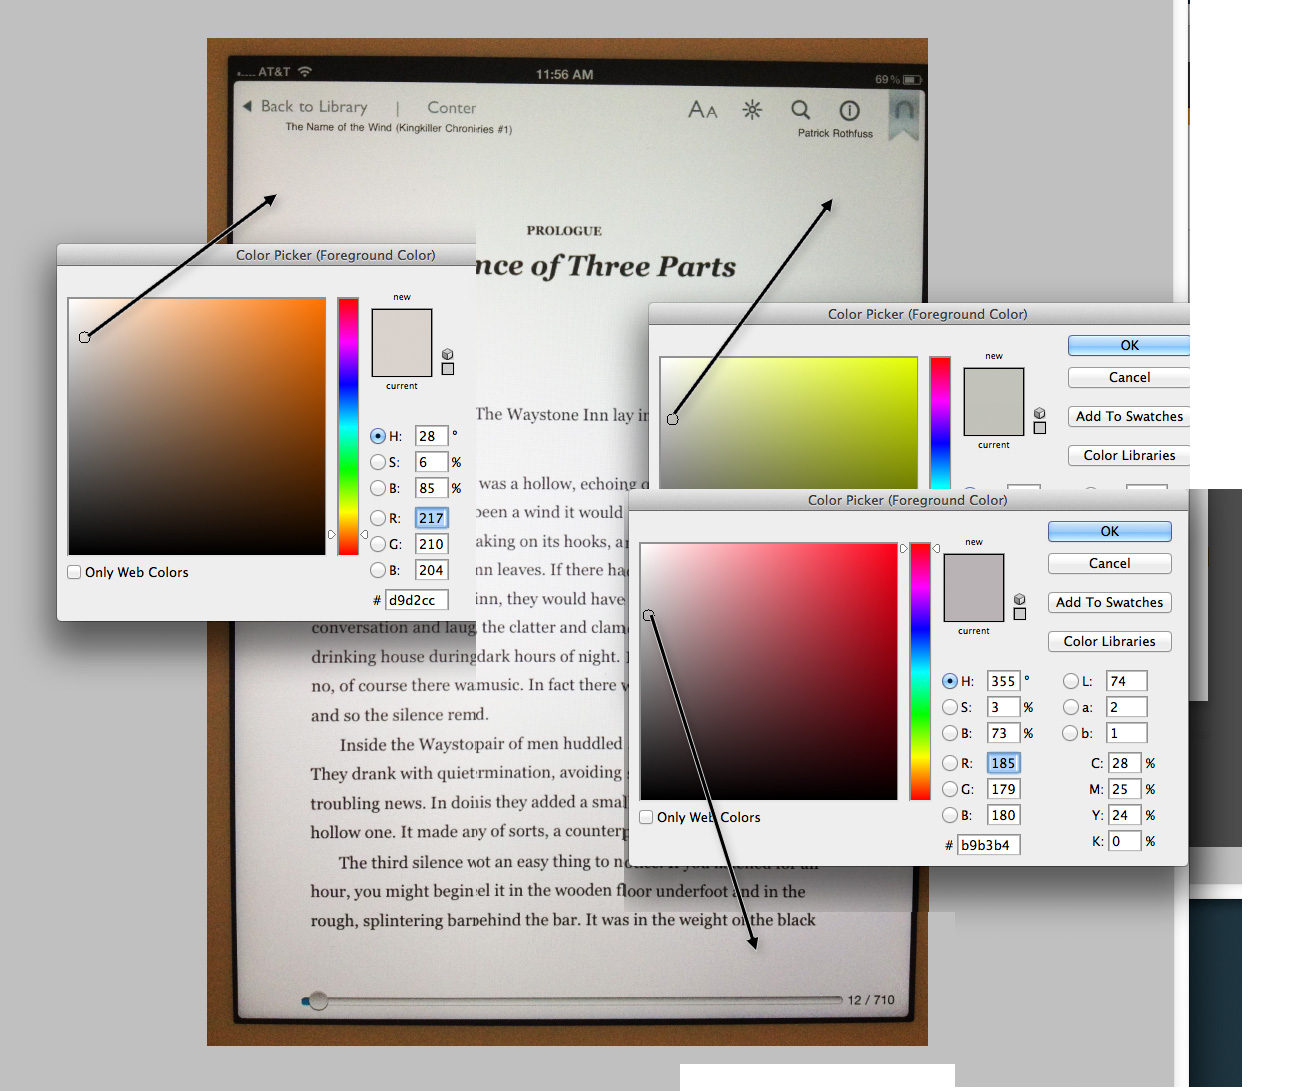Click the G field showing 179
Screen dimensions: 1291x1091
tap(1003, 789)
